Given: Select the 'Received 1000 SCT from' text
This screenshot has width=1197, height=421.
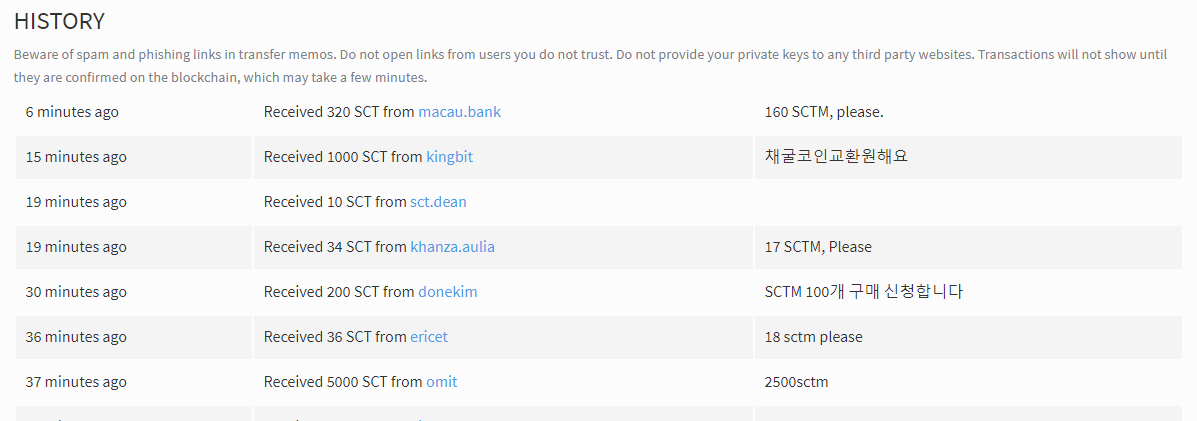Looking at the screenshot, I should coord(343,157).
